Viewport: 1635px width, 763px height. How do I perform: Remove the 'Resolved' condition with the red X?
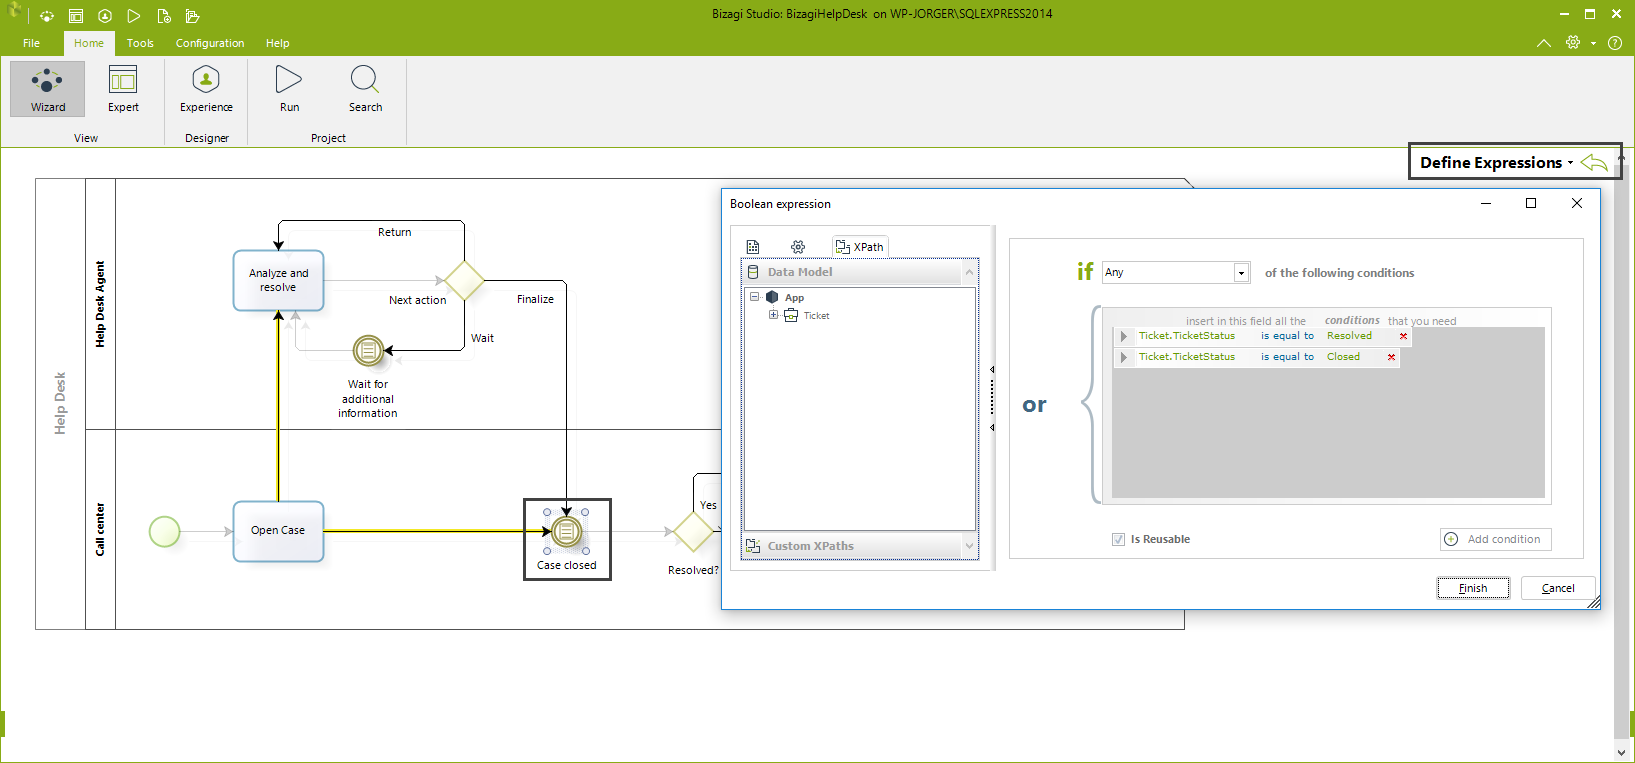[1403, 336]
